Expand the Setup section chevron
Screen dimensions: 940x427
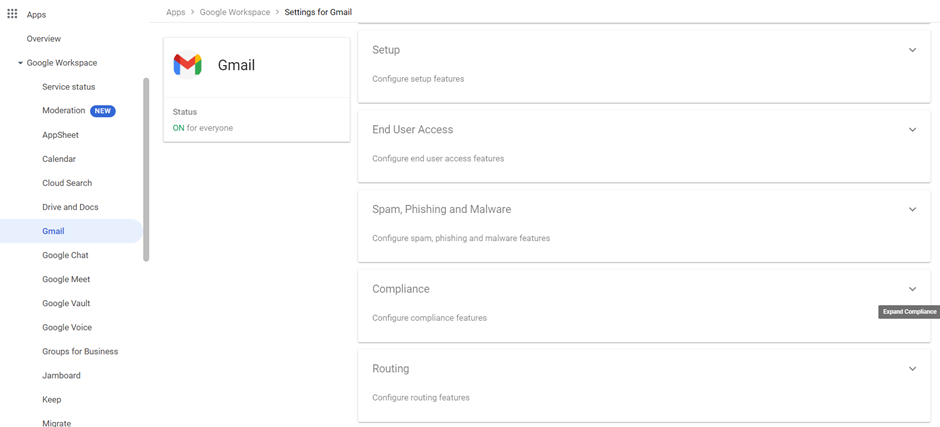click(x=912, y=50)
